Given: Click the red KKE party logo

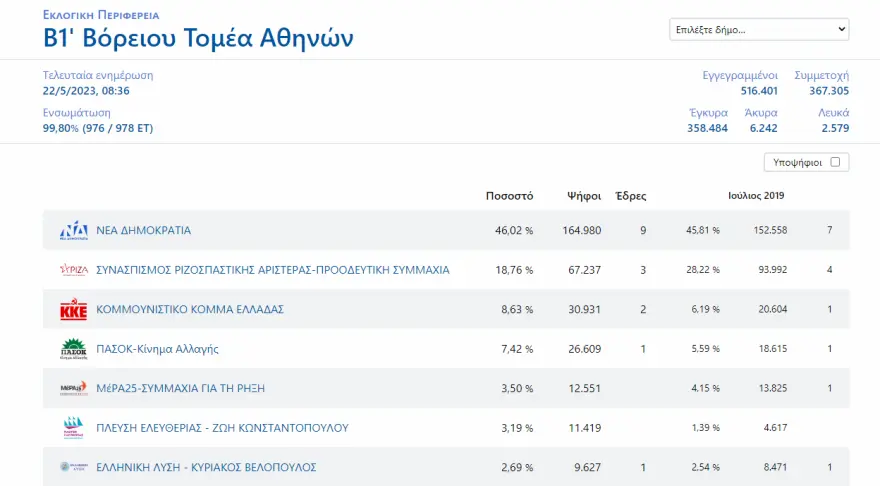Looking at the screenshot, I should (x=74, y=310).
